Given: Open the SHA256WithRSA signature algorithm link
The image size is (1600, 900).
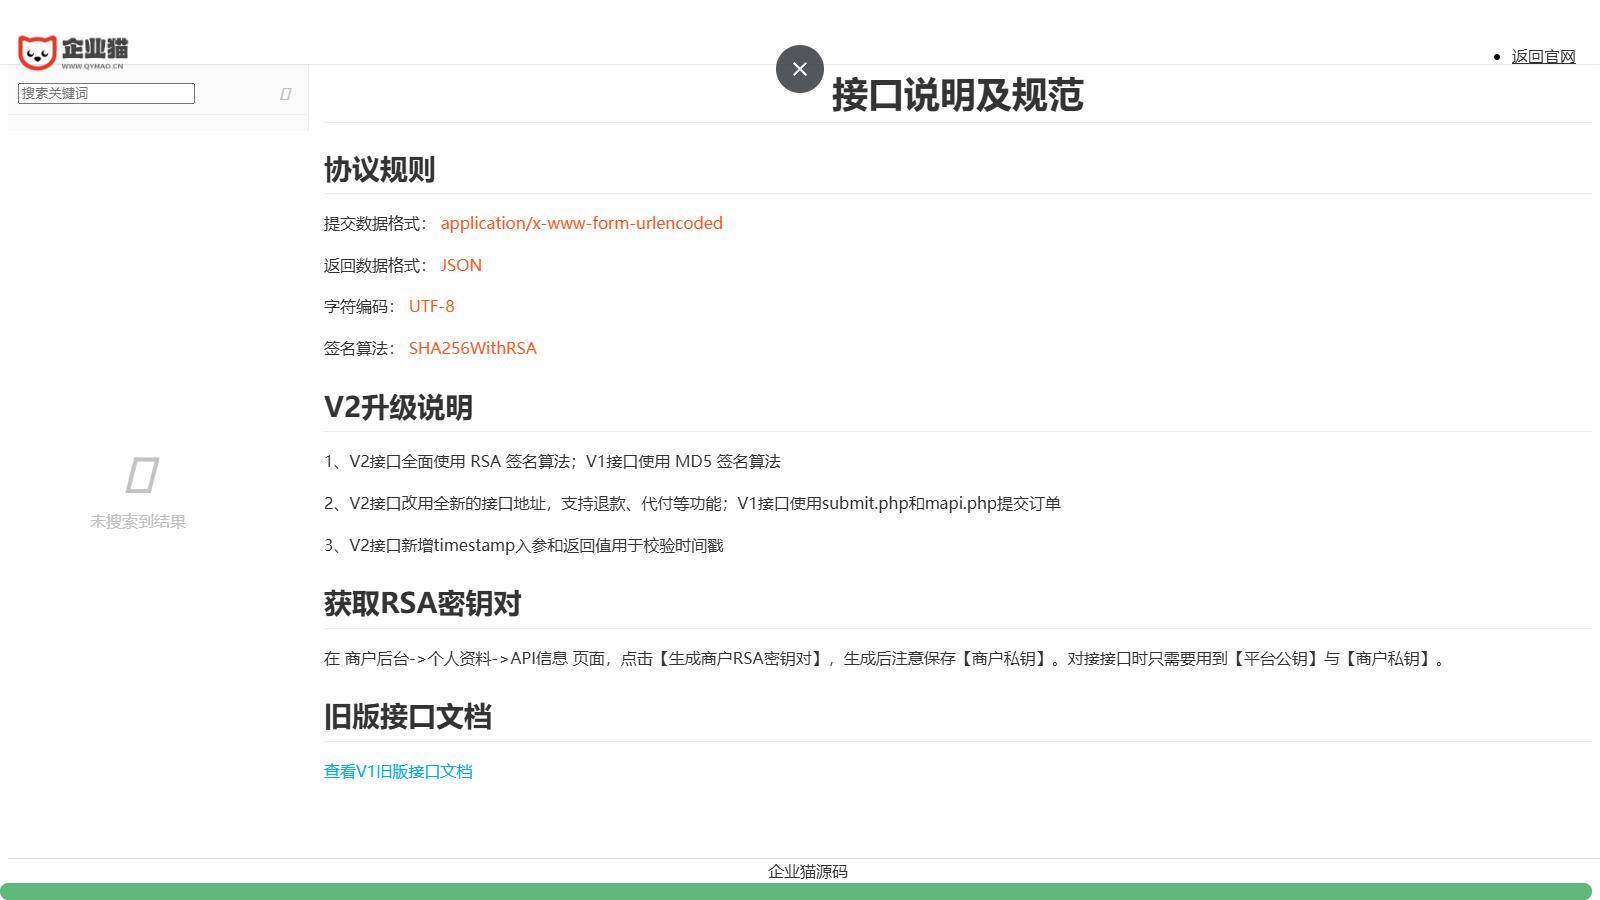Looking at the screenshot, I should point(472,348).
